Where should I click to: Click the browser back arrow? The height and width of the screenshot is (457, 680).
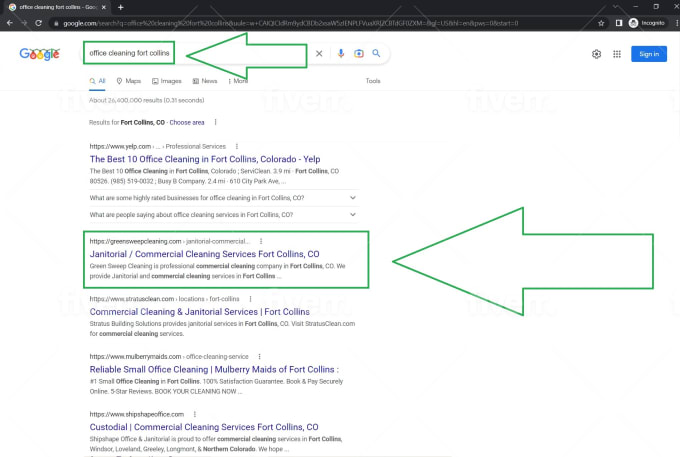(x=10, y=23)
